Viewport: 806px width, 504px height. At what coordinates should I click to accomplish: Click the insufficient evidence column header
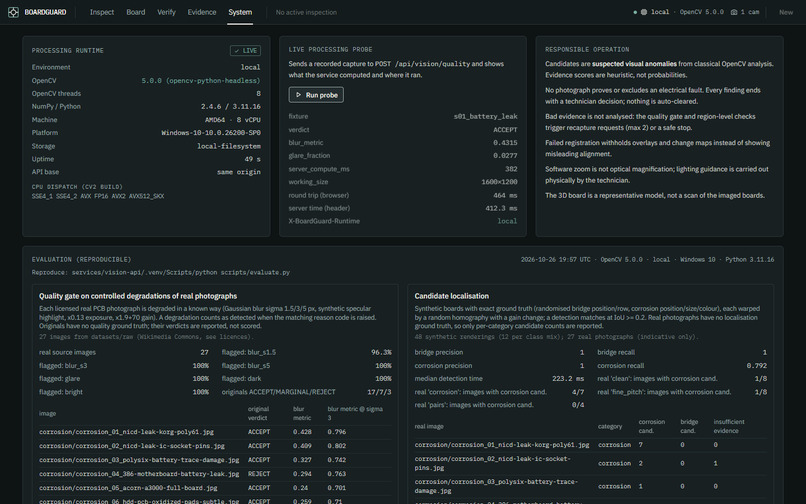pos(729,426)
